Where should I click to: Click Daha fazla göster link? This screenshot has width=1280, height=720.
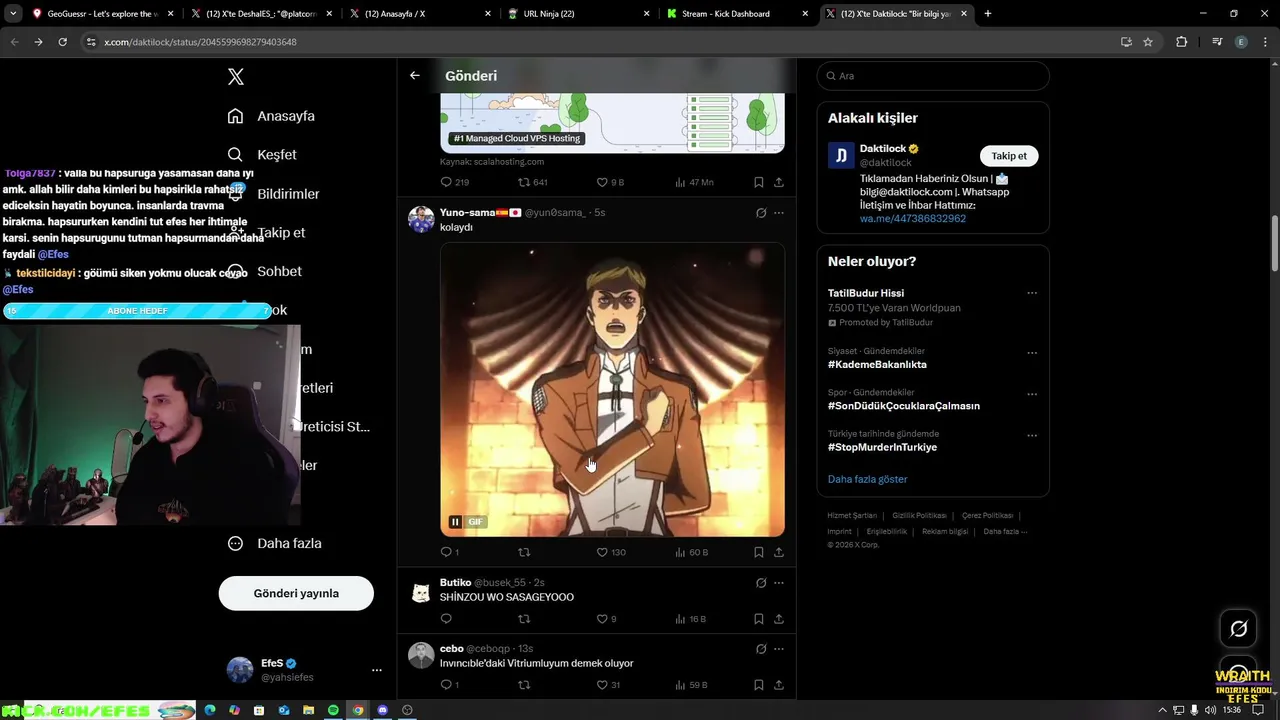(867, 479)
